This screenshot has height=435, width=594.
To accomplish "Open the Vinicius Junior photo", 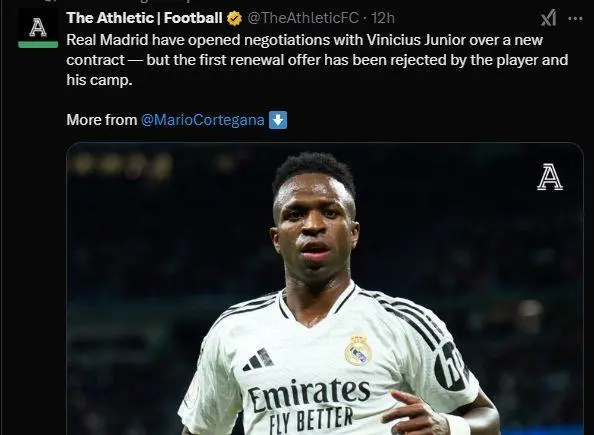I will [325, 289].
